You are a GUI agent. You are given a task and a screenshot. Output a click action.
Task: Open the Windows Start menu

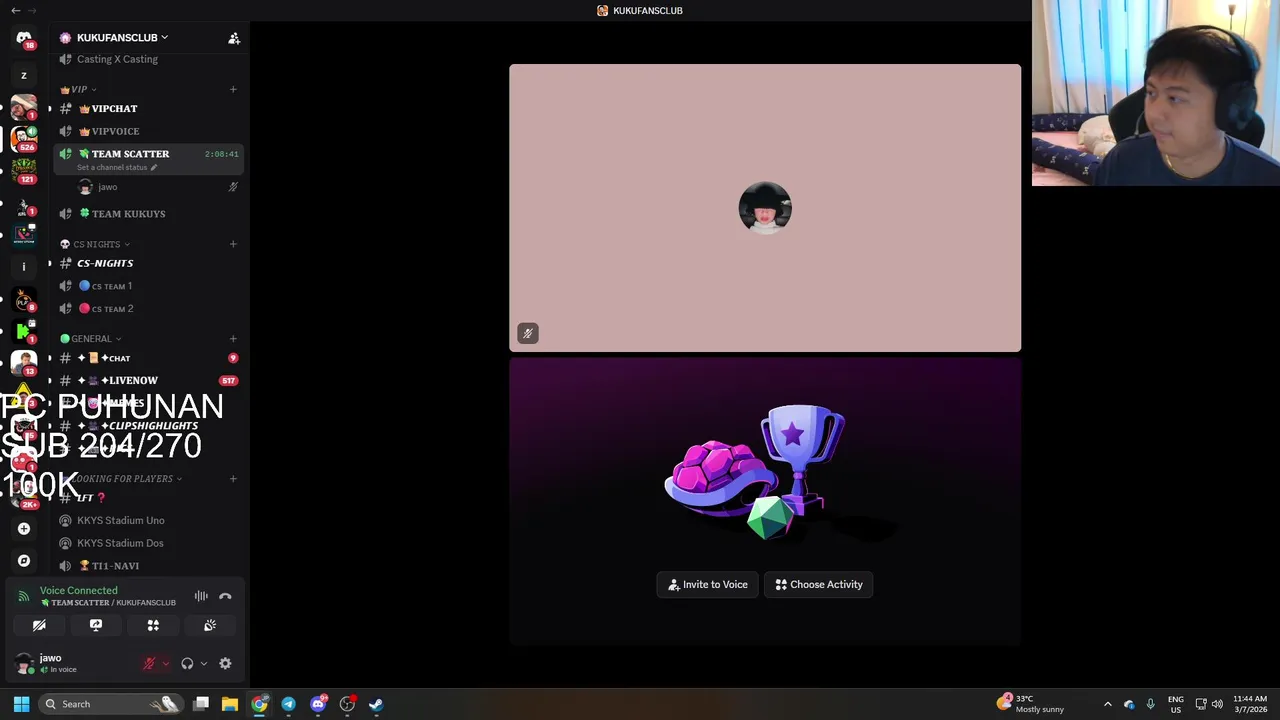click(x=21, y=704)
